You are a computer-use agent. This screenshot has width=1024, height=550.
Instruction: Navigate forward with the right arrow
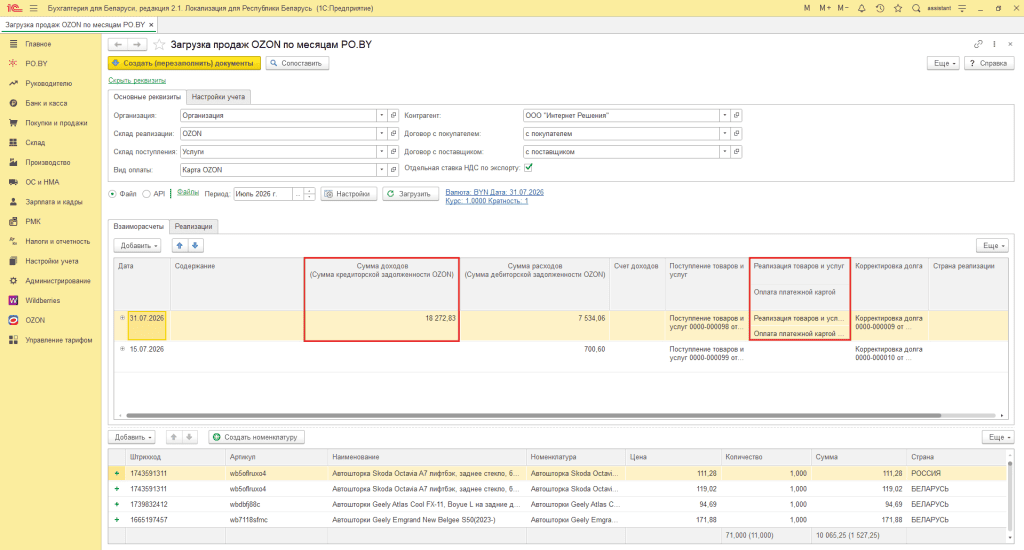(x=137, y=44)
